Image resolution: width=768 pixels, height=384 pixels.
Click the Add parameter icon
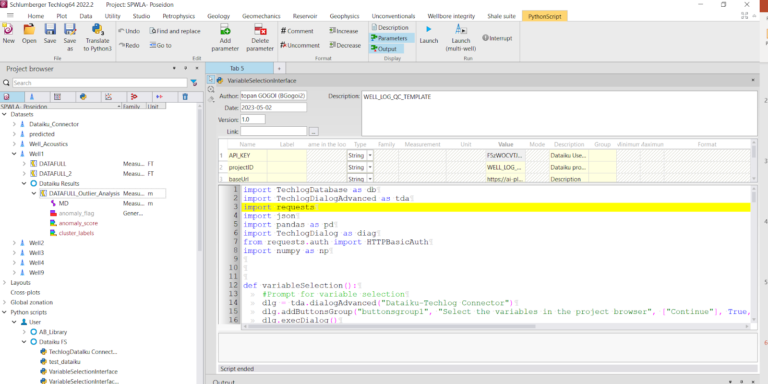pos(225,29)
